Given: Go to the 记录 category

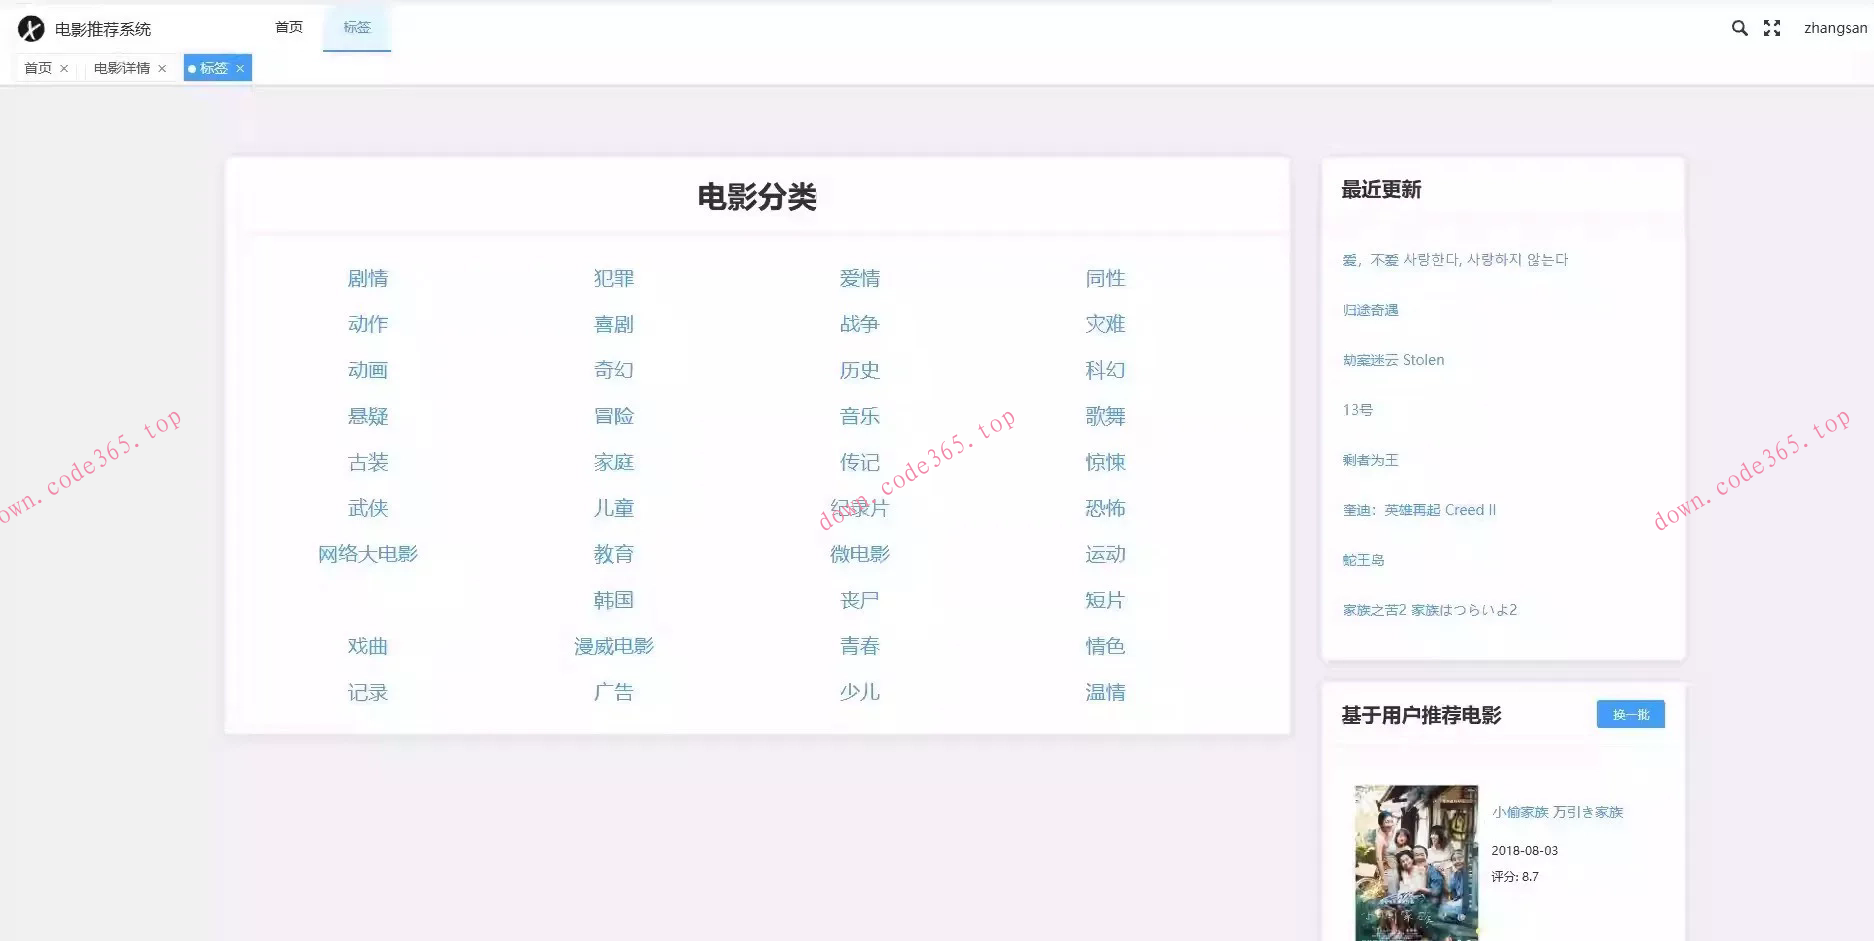Looking at the screenshot, I should [368, 692].
